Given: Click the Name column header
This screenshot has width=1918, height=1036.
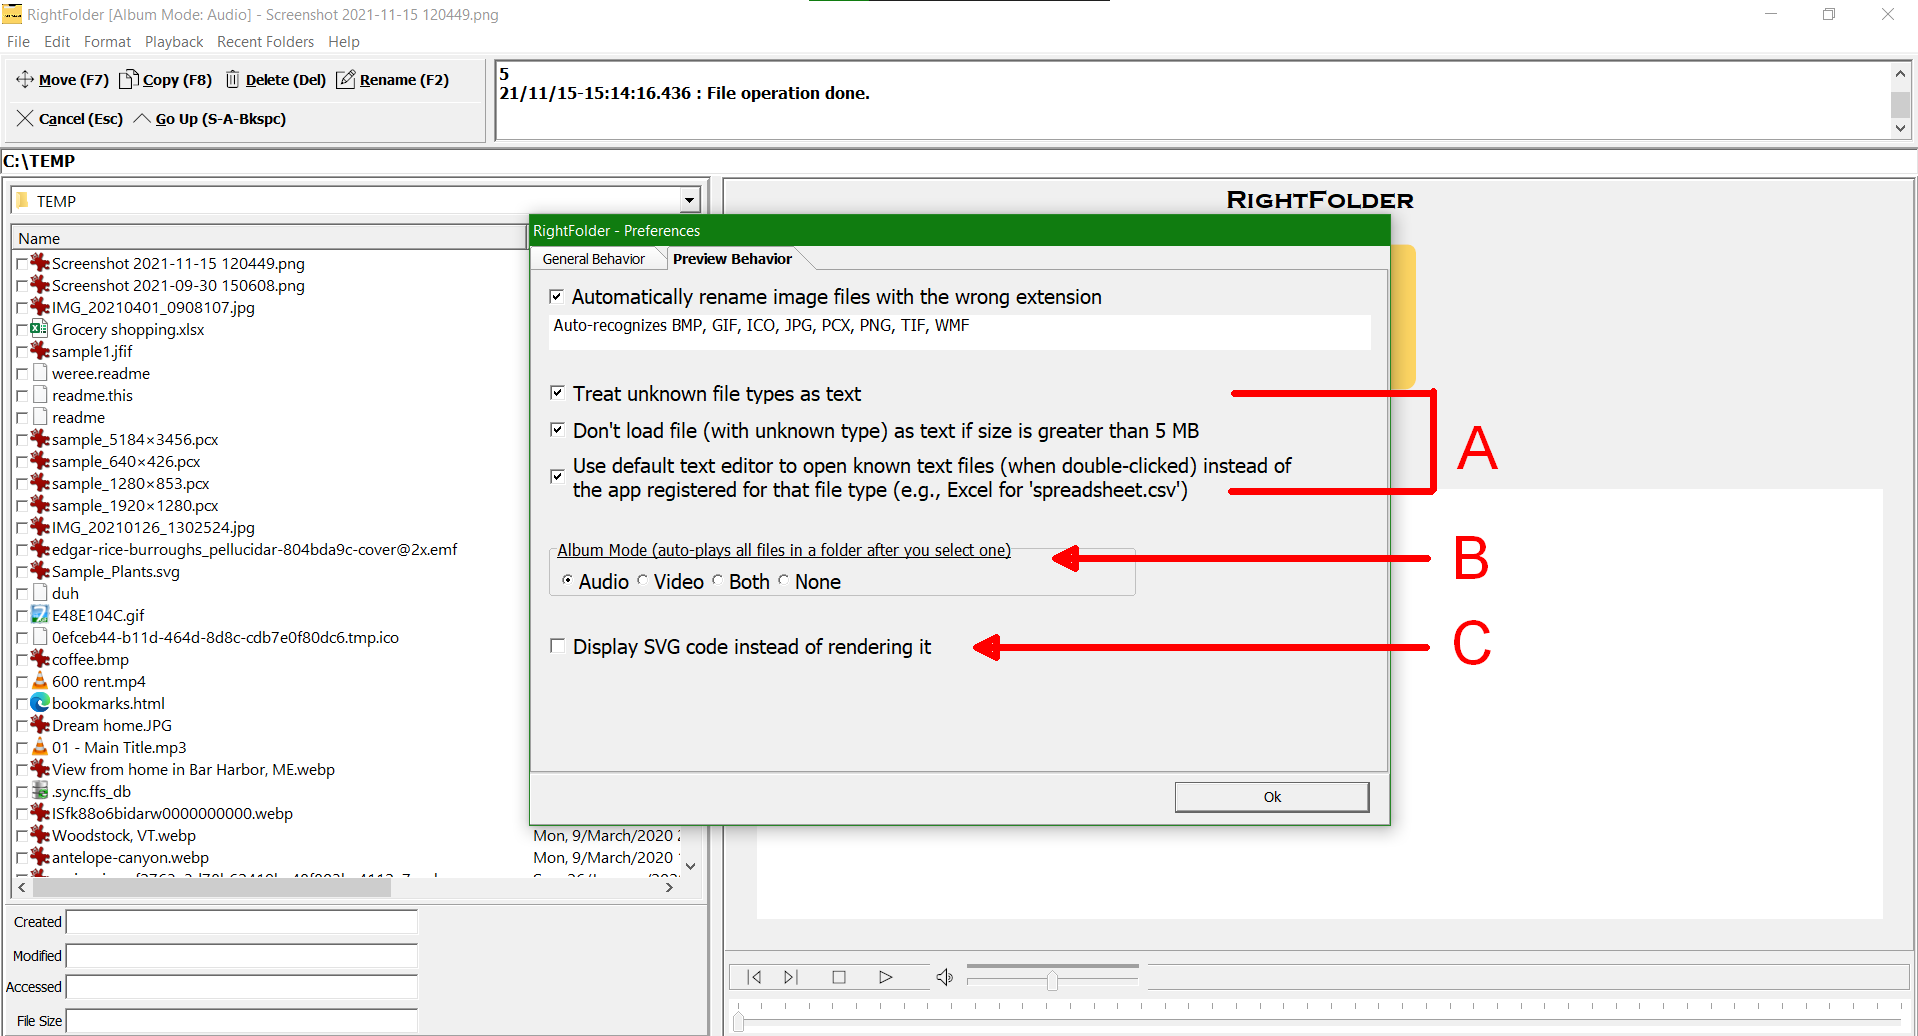Looking at the screenshot, I should point(269,238).
